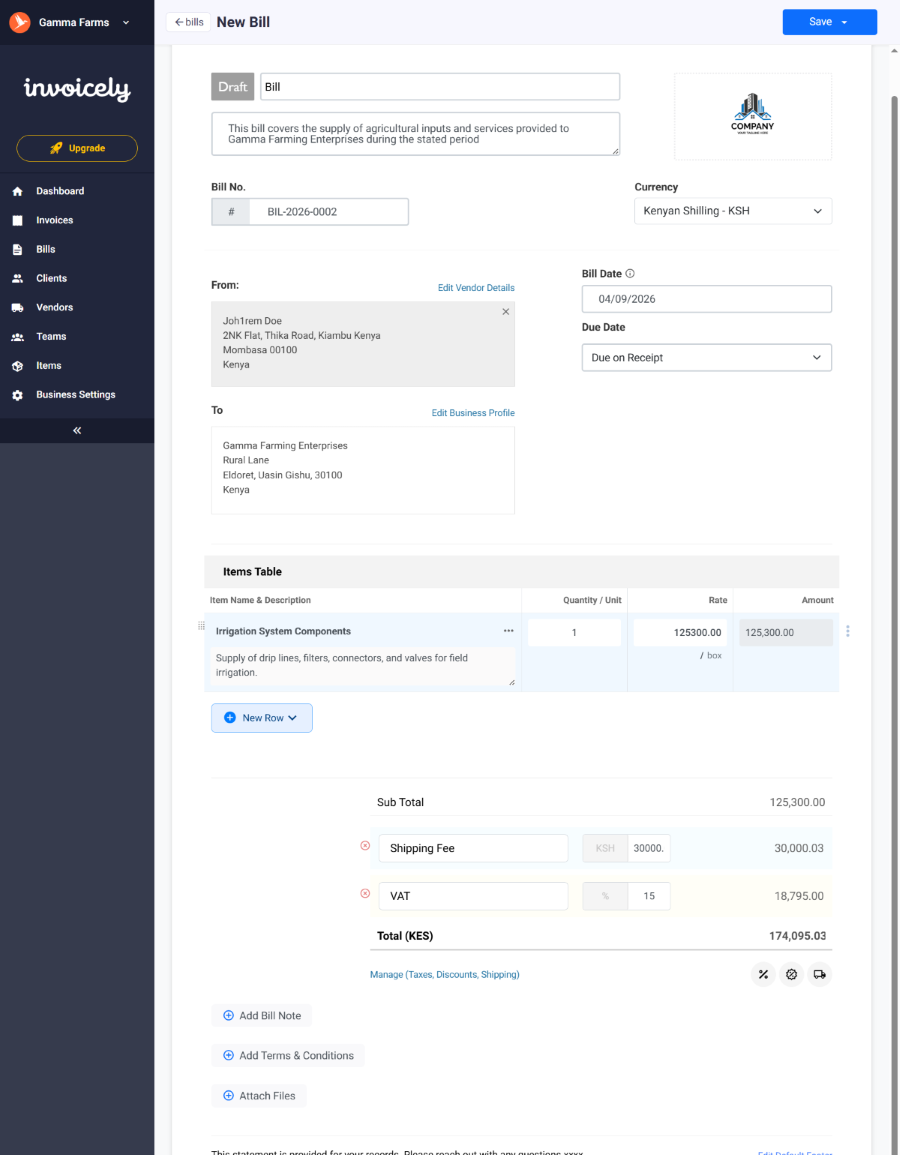Edit the Bill No. field
Screen dimensions: 900x1155
[328, 211]
